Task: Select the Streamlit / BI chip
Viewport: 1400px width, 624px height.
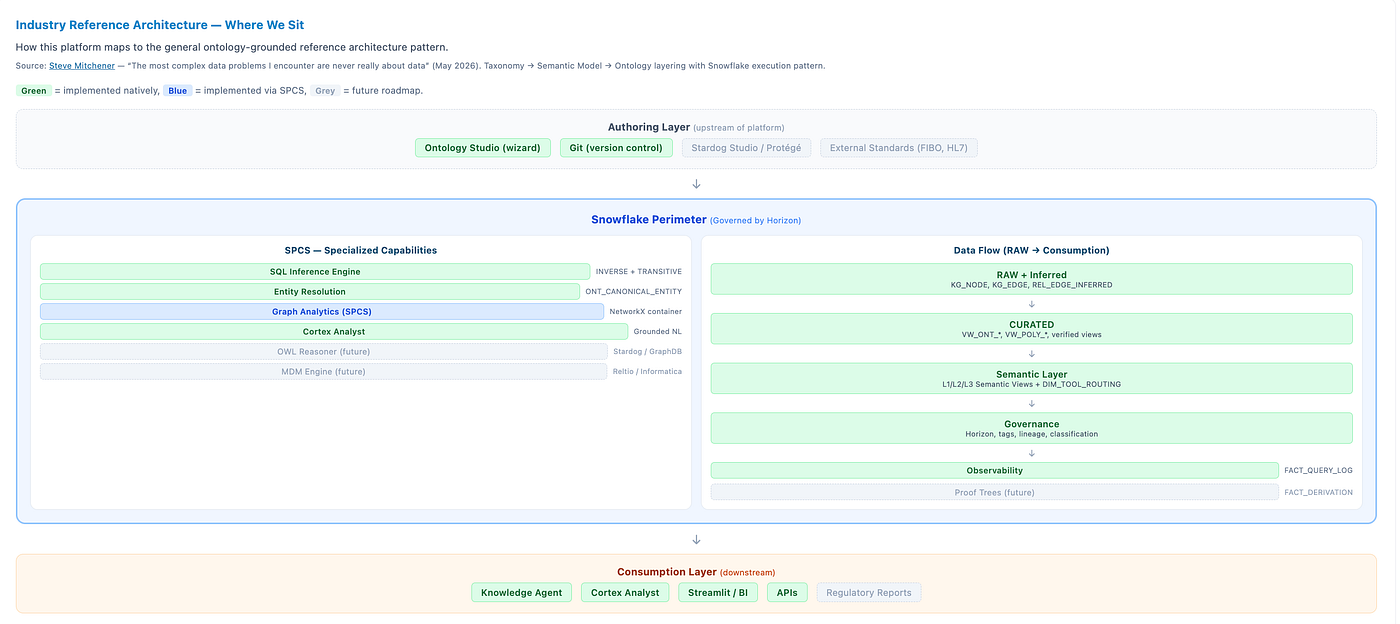Action: point(718,593)
